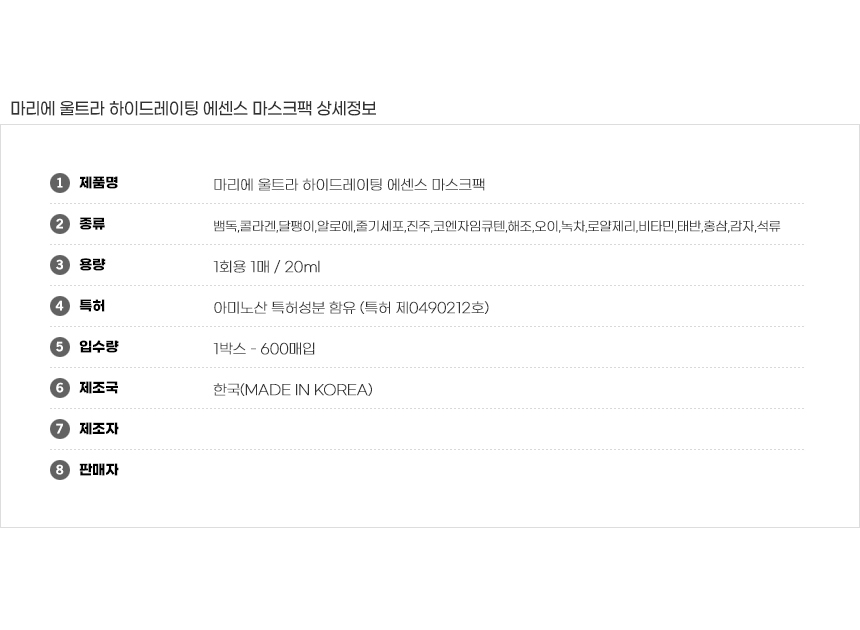Click the number 2 circle icon

[60, 224]
